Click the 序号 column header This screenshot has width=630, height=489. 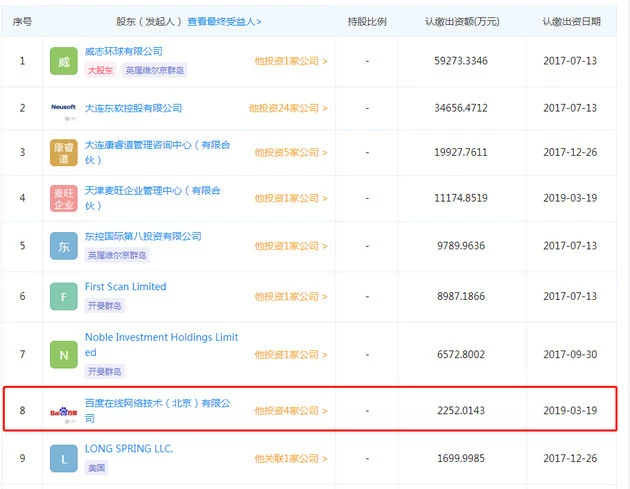pos(22,22)
